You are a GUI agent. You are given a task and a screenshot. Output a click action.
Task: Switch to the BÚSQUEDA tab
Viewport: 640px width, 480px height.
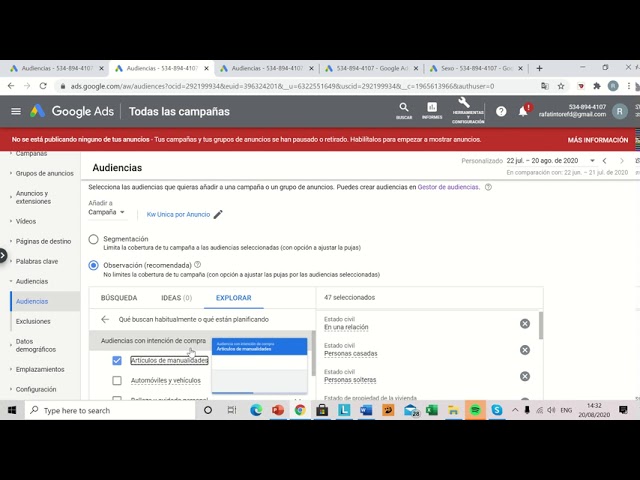(119, 298)
